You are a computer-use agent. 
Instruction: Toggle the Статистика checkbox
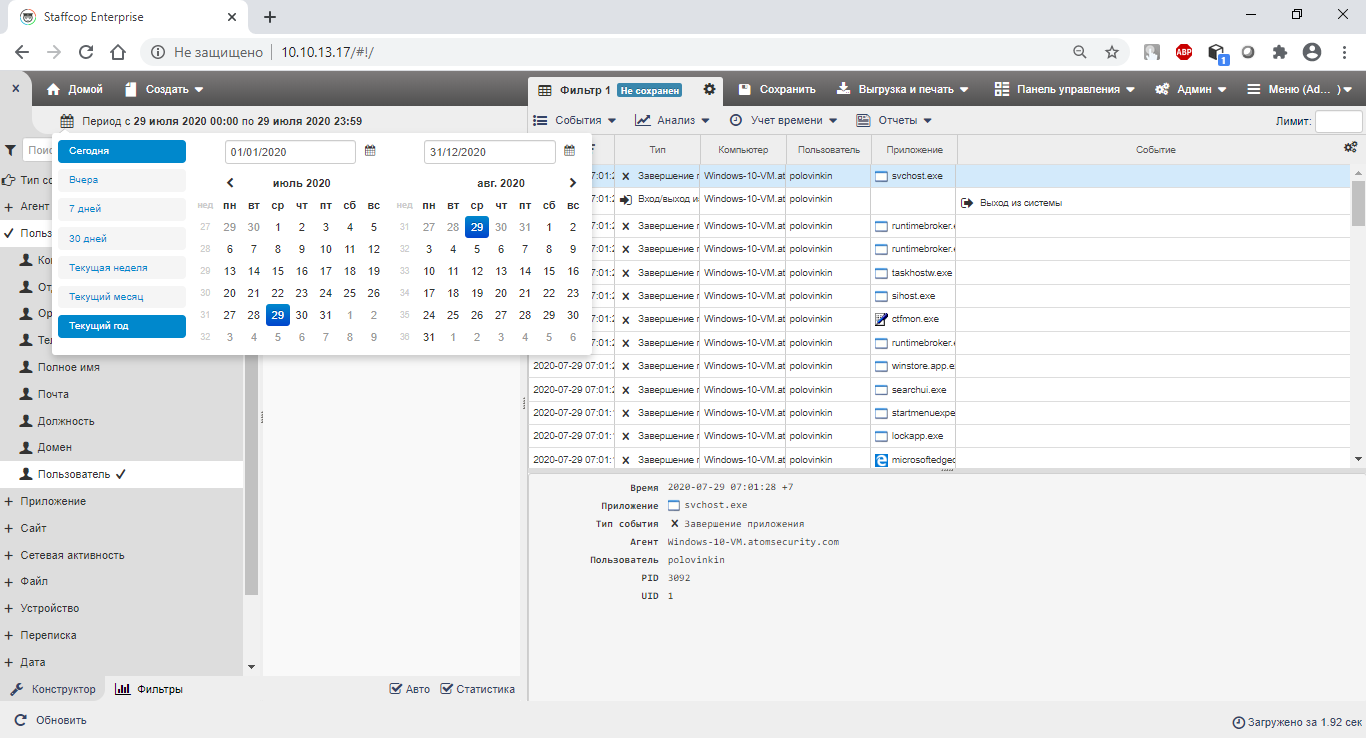coord(447,689)
